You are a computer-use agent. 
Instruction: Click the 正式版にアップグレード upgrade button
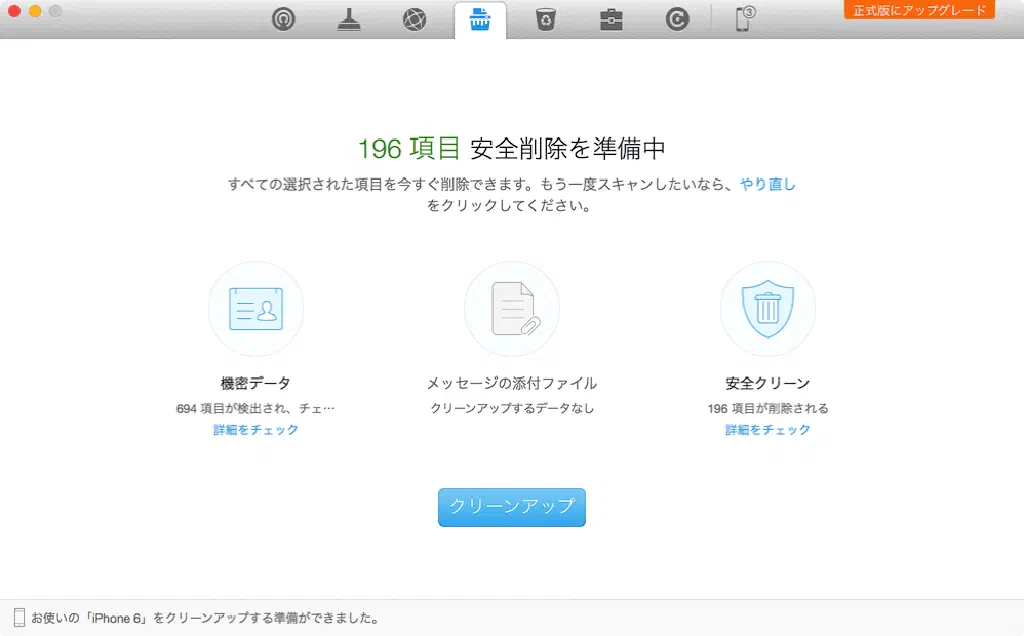[919, 10]
